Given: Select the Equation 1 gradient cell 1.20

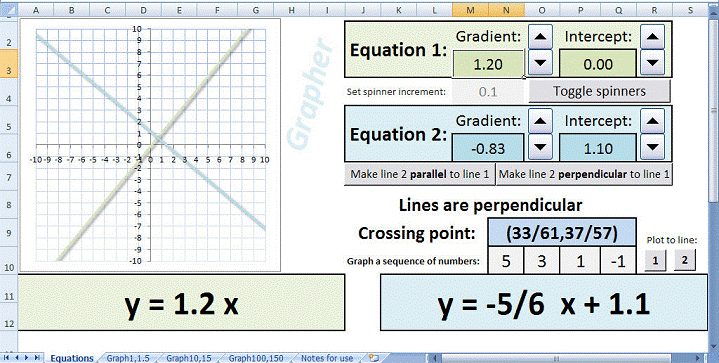Looking at the screenshot, I should tap(488, 64).
